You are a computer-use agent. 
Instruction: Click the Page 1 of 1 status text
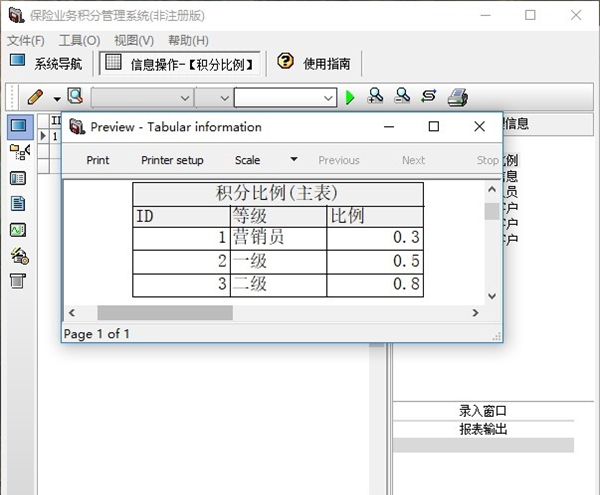coord(96,334)
